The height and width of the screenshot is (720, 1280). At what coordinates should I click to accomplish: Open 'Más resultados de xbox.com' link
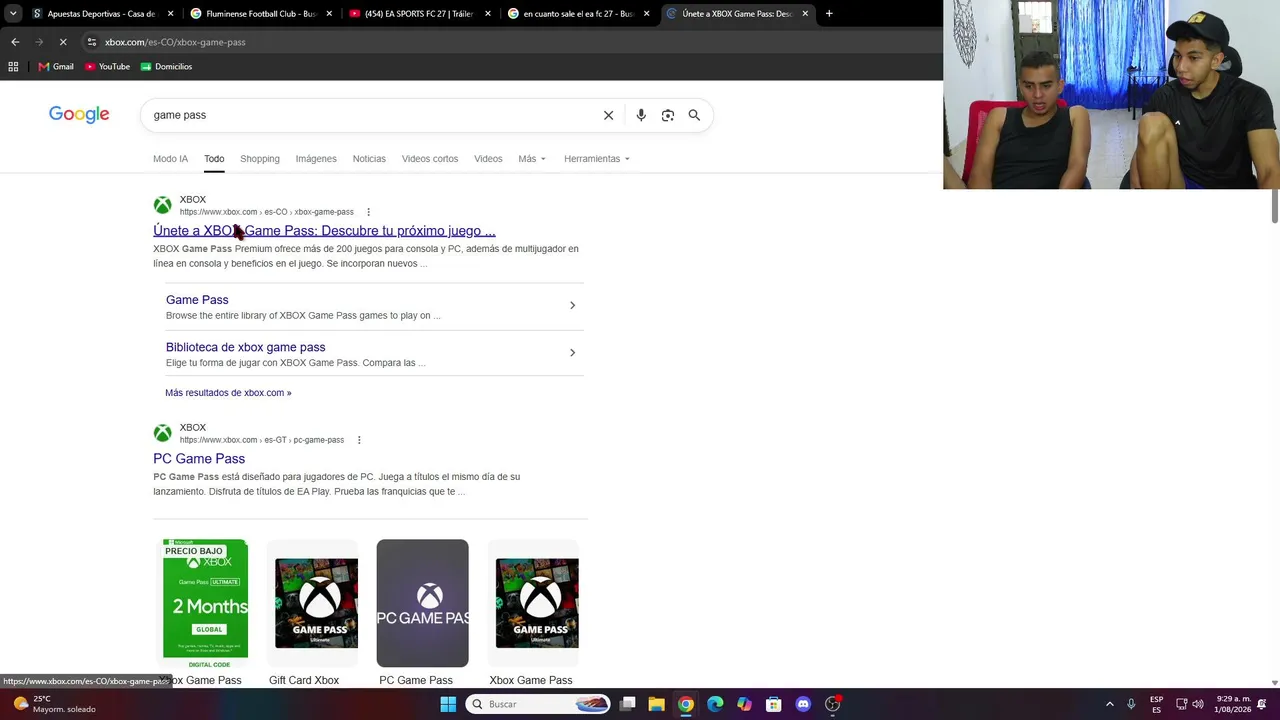[x=228, y=393]
